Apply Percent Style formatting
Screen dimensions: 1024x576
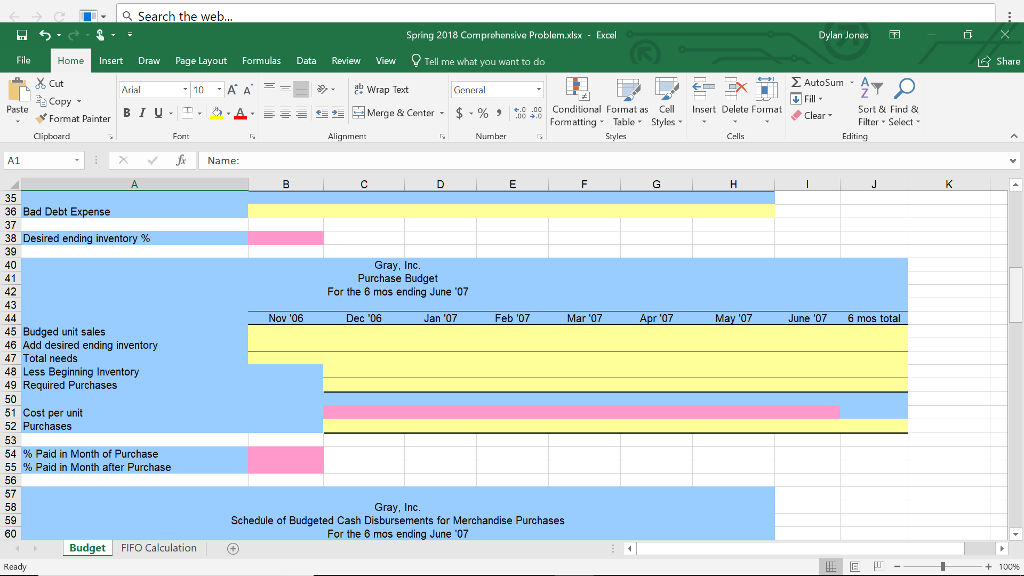(483, 113)
